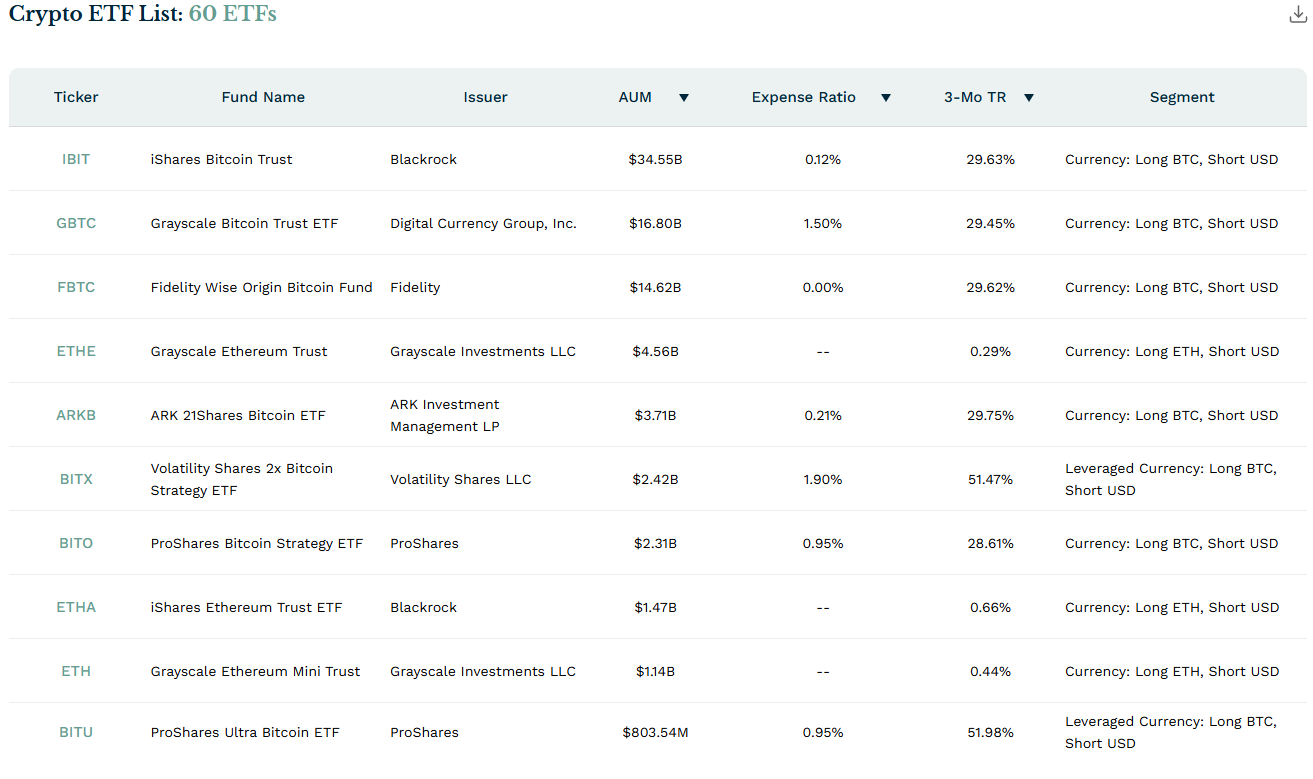Open the ETHA ticker link

76,607
